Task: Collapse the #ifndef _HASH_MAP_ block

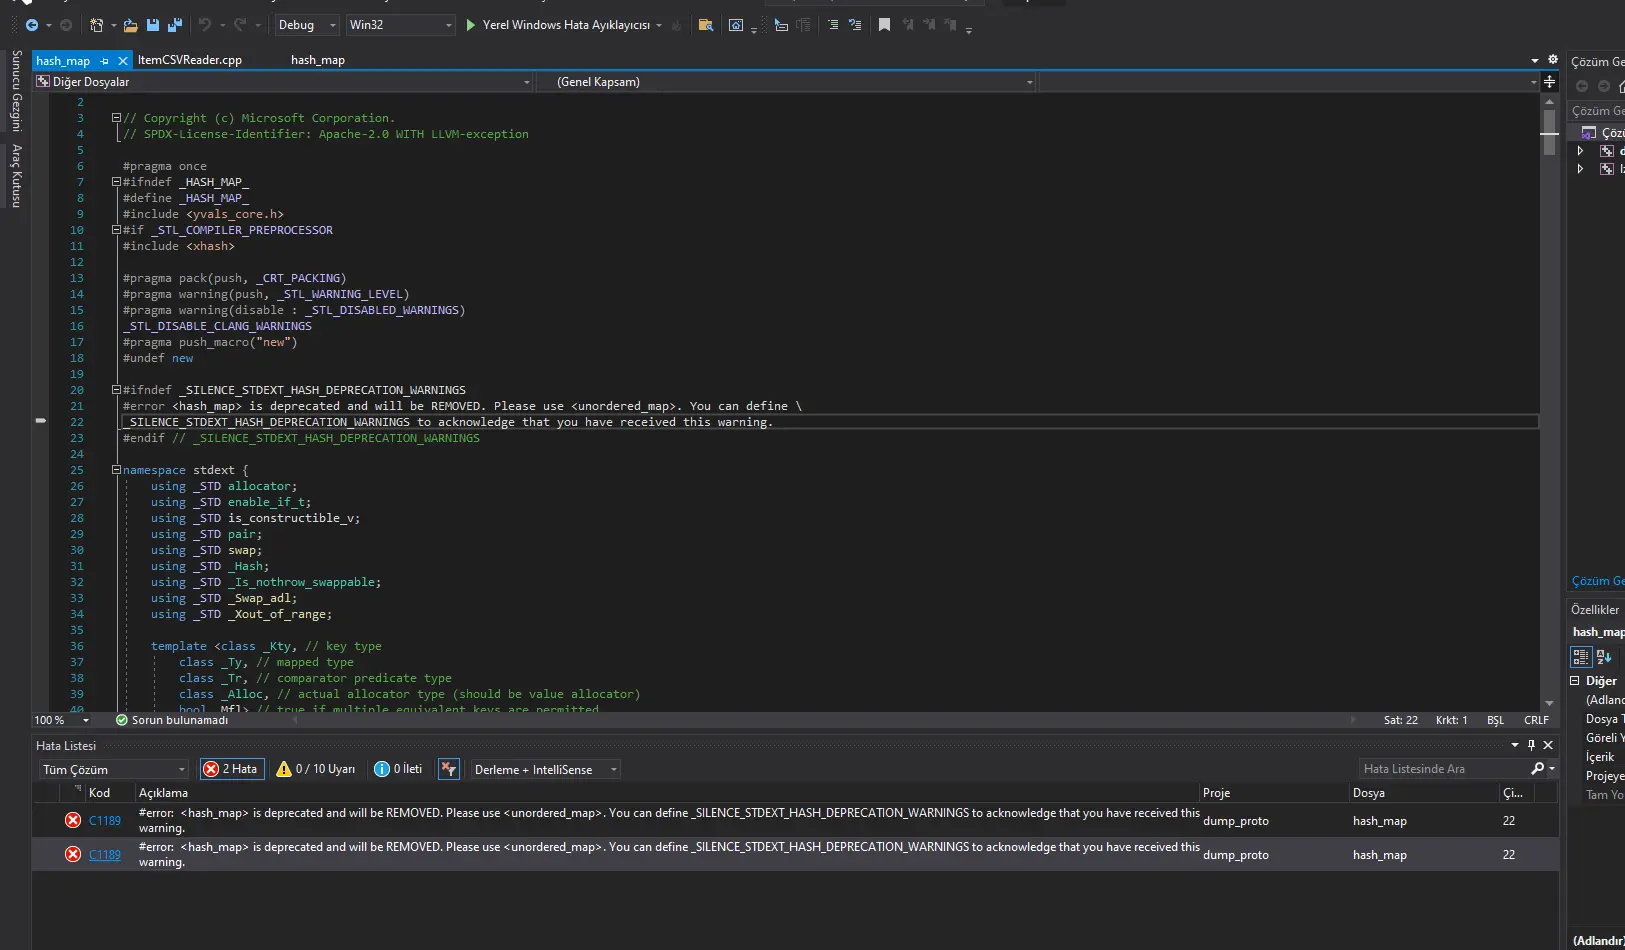Action: [116, 182]
